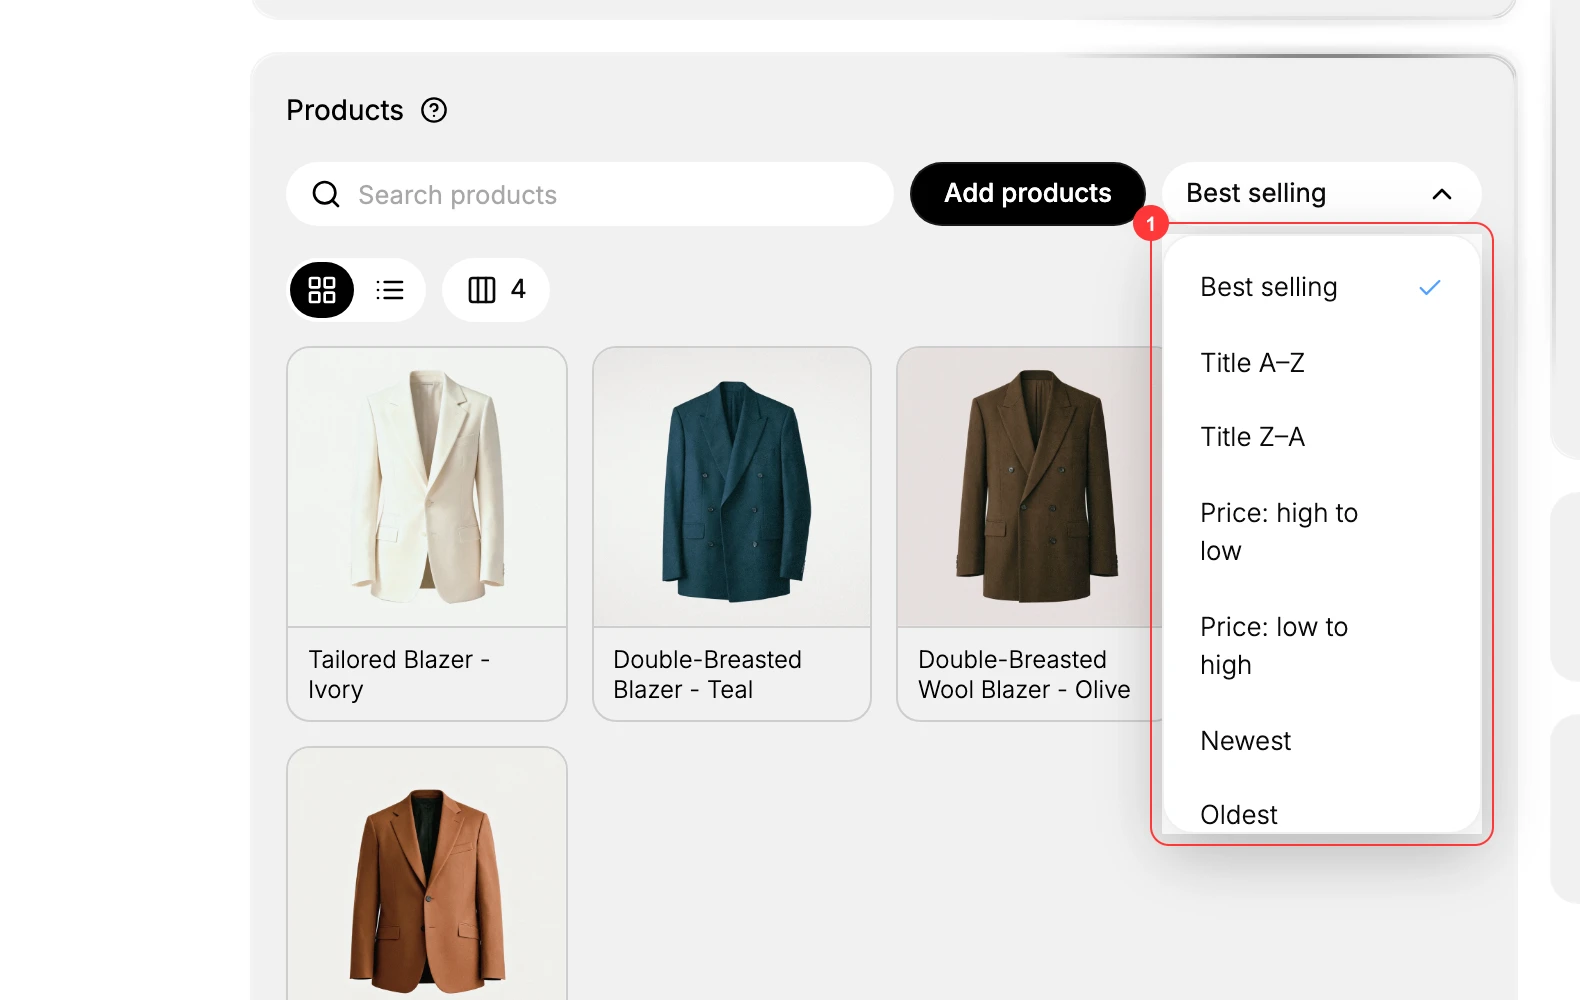Screen dimensions: 1580x1000
Task: Open the columns count selector showing 4
Action: pos(496,290)
